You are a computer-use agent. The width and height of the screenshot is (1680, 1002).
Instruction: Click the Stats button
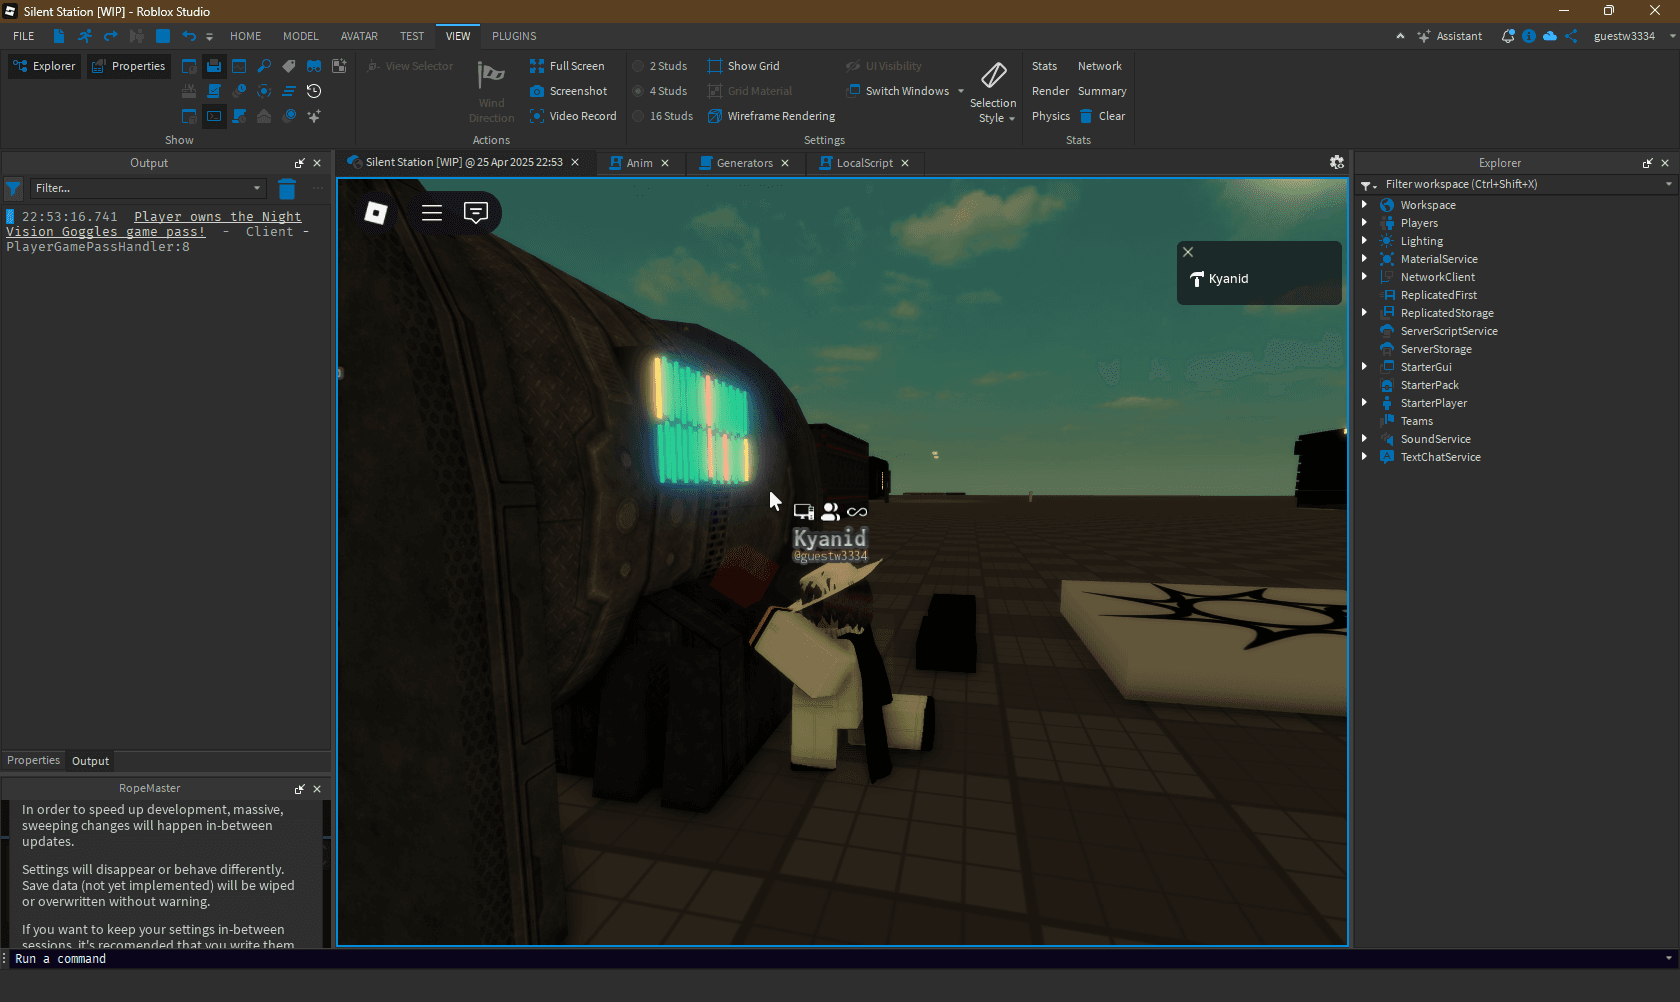pyautogui.click(x=1044, y=66)
